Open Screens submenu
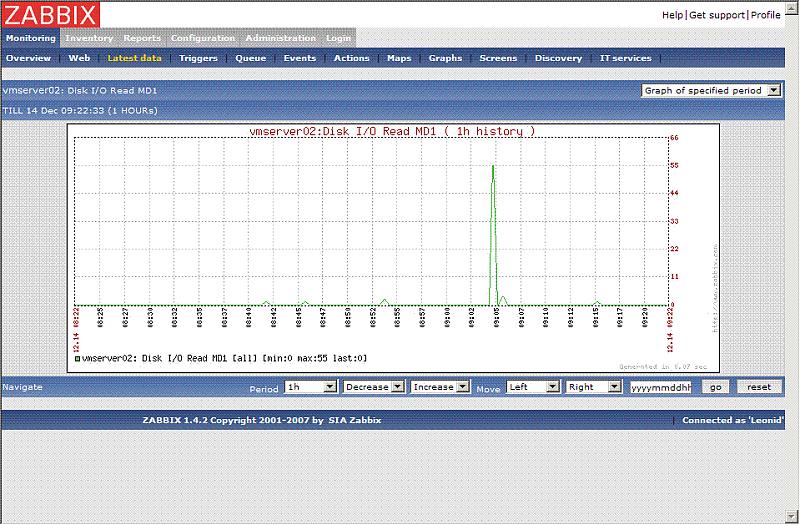 498,58
